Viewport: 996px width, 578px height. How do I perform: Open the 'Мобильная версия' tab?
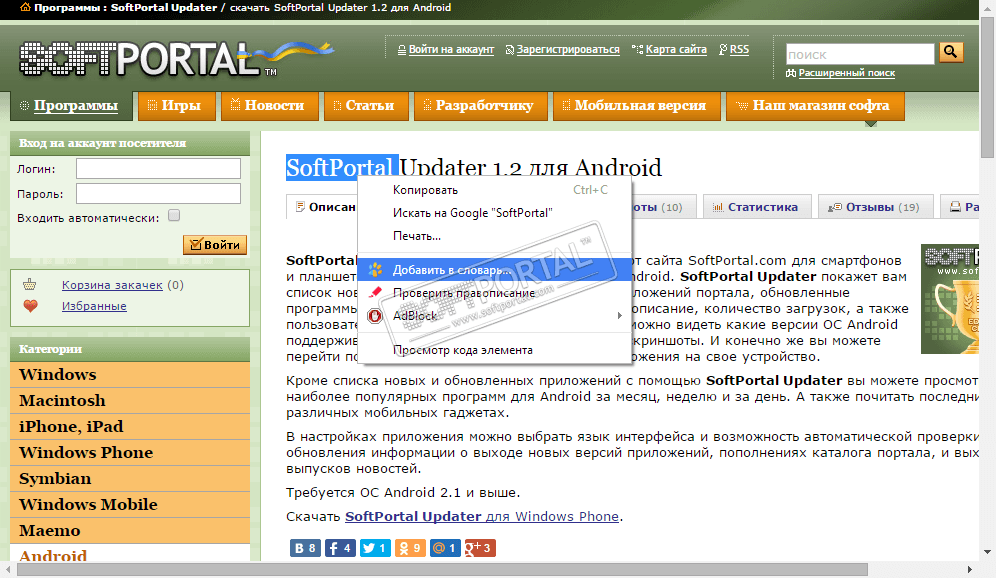point(636,105)
